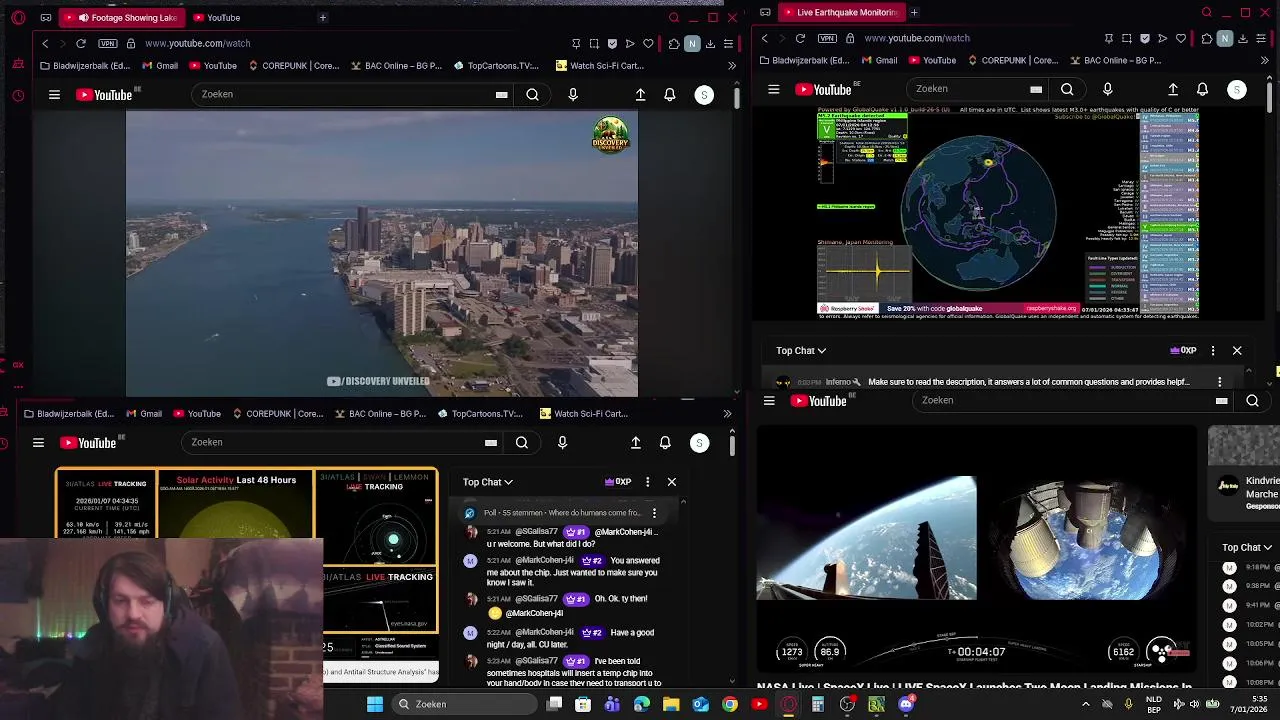Open guide menu in the SpaceX window
The height and width of the screenshot is (720, 1280).
(x=769, y=401)
